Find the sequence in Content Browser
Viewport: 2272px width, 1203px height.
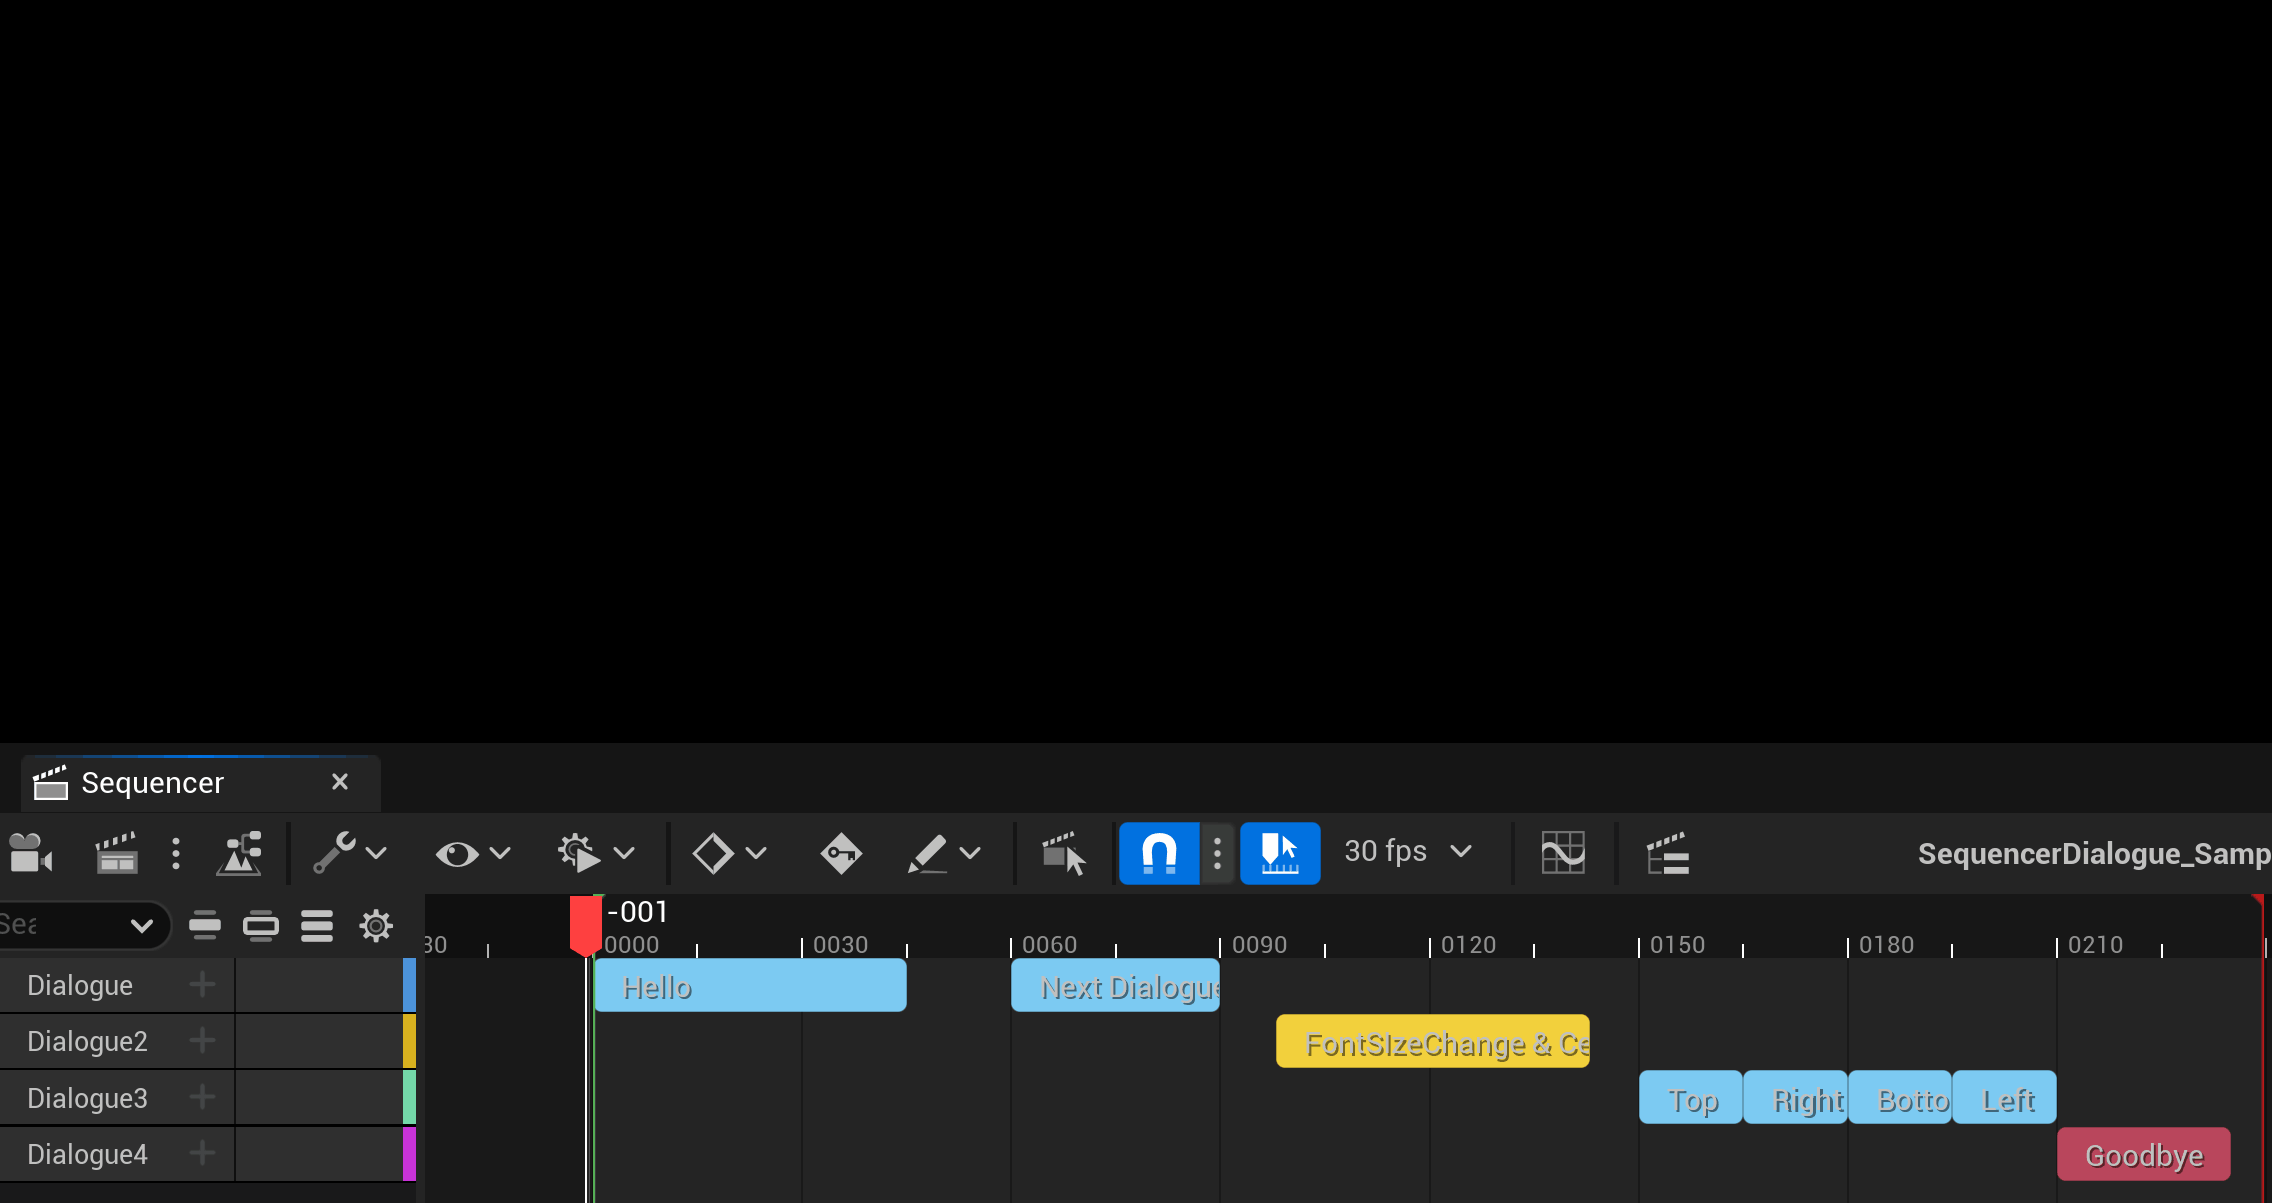[240, 853]
